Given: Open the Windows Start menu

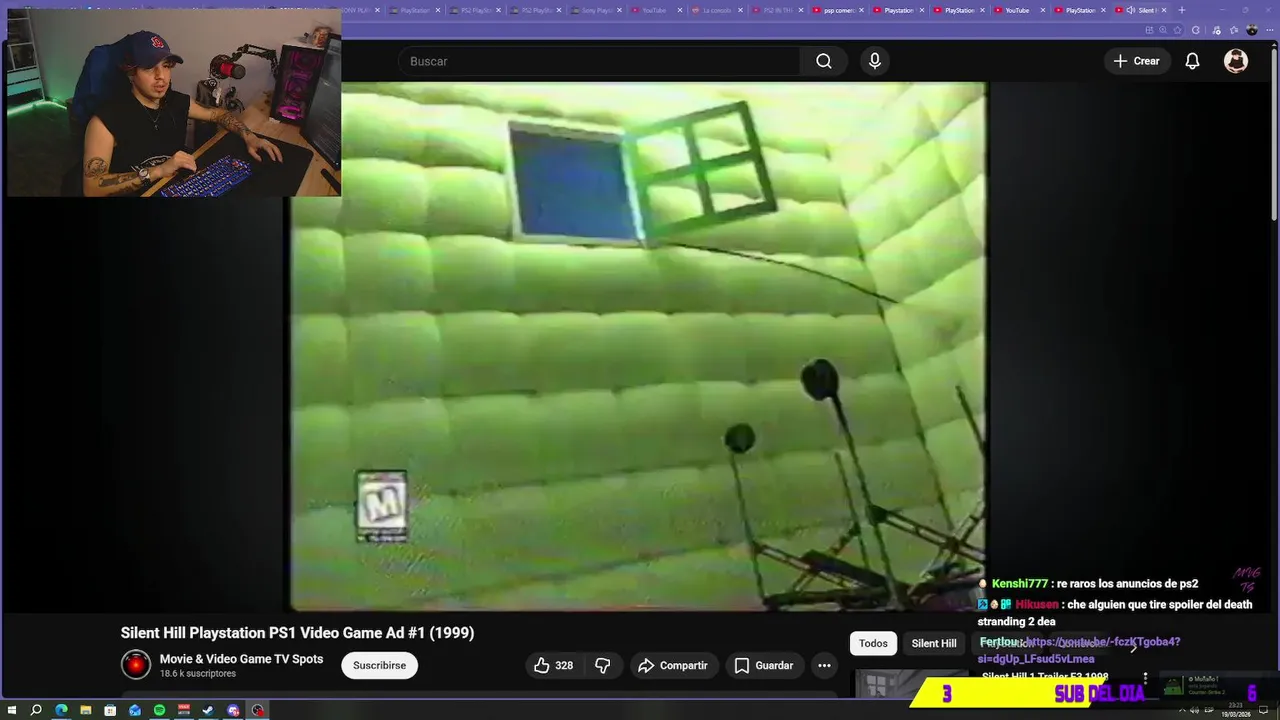Looking at the screenshot, I should (12, 710).
